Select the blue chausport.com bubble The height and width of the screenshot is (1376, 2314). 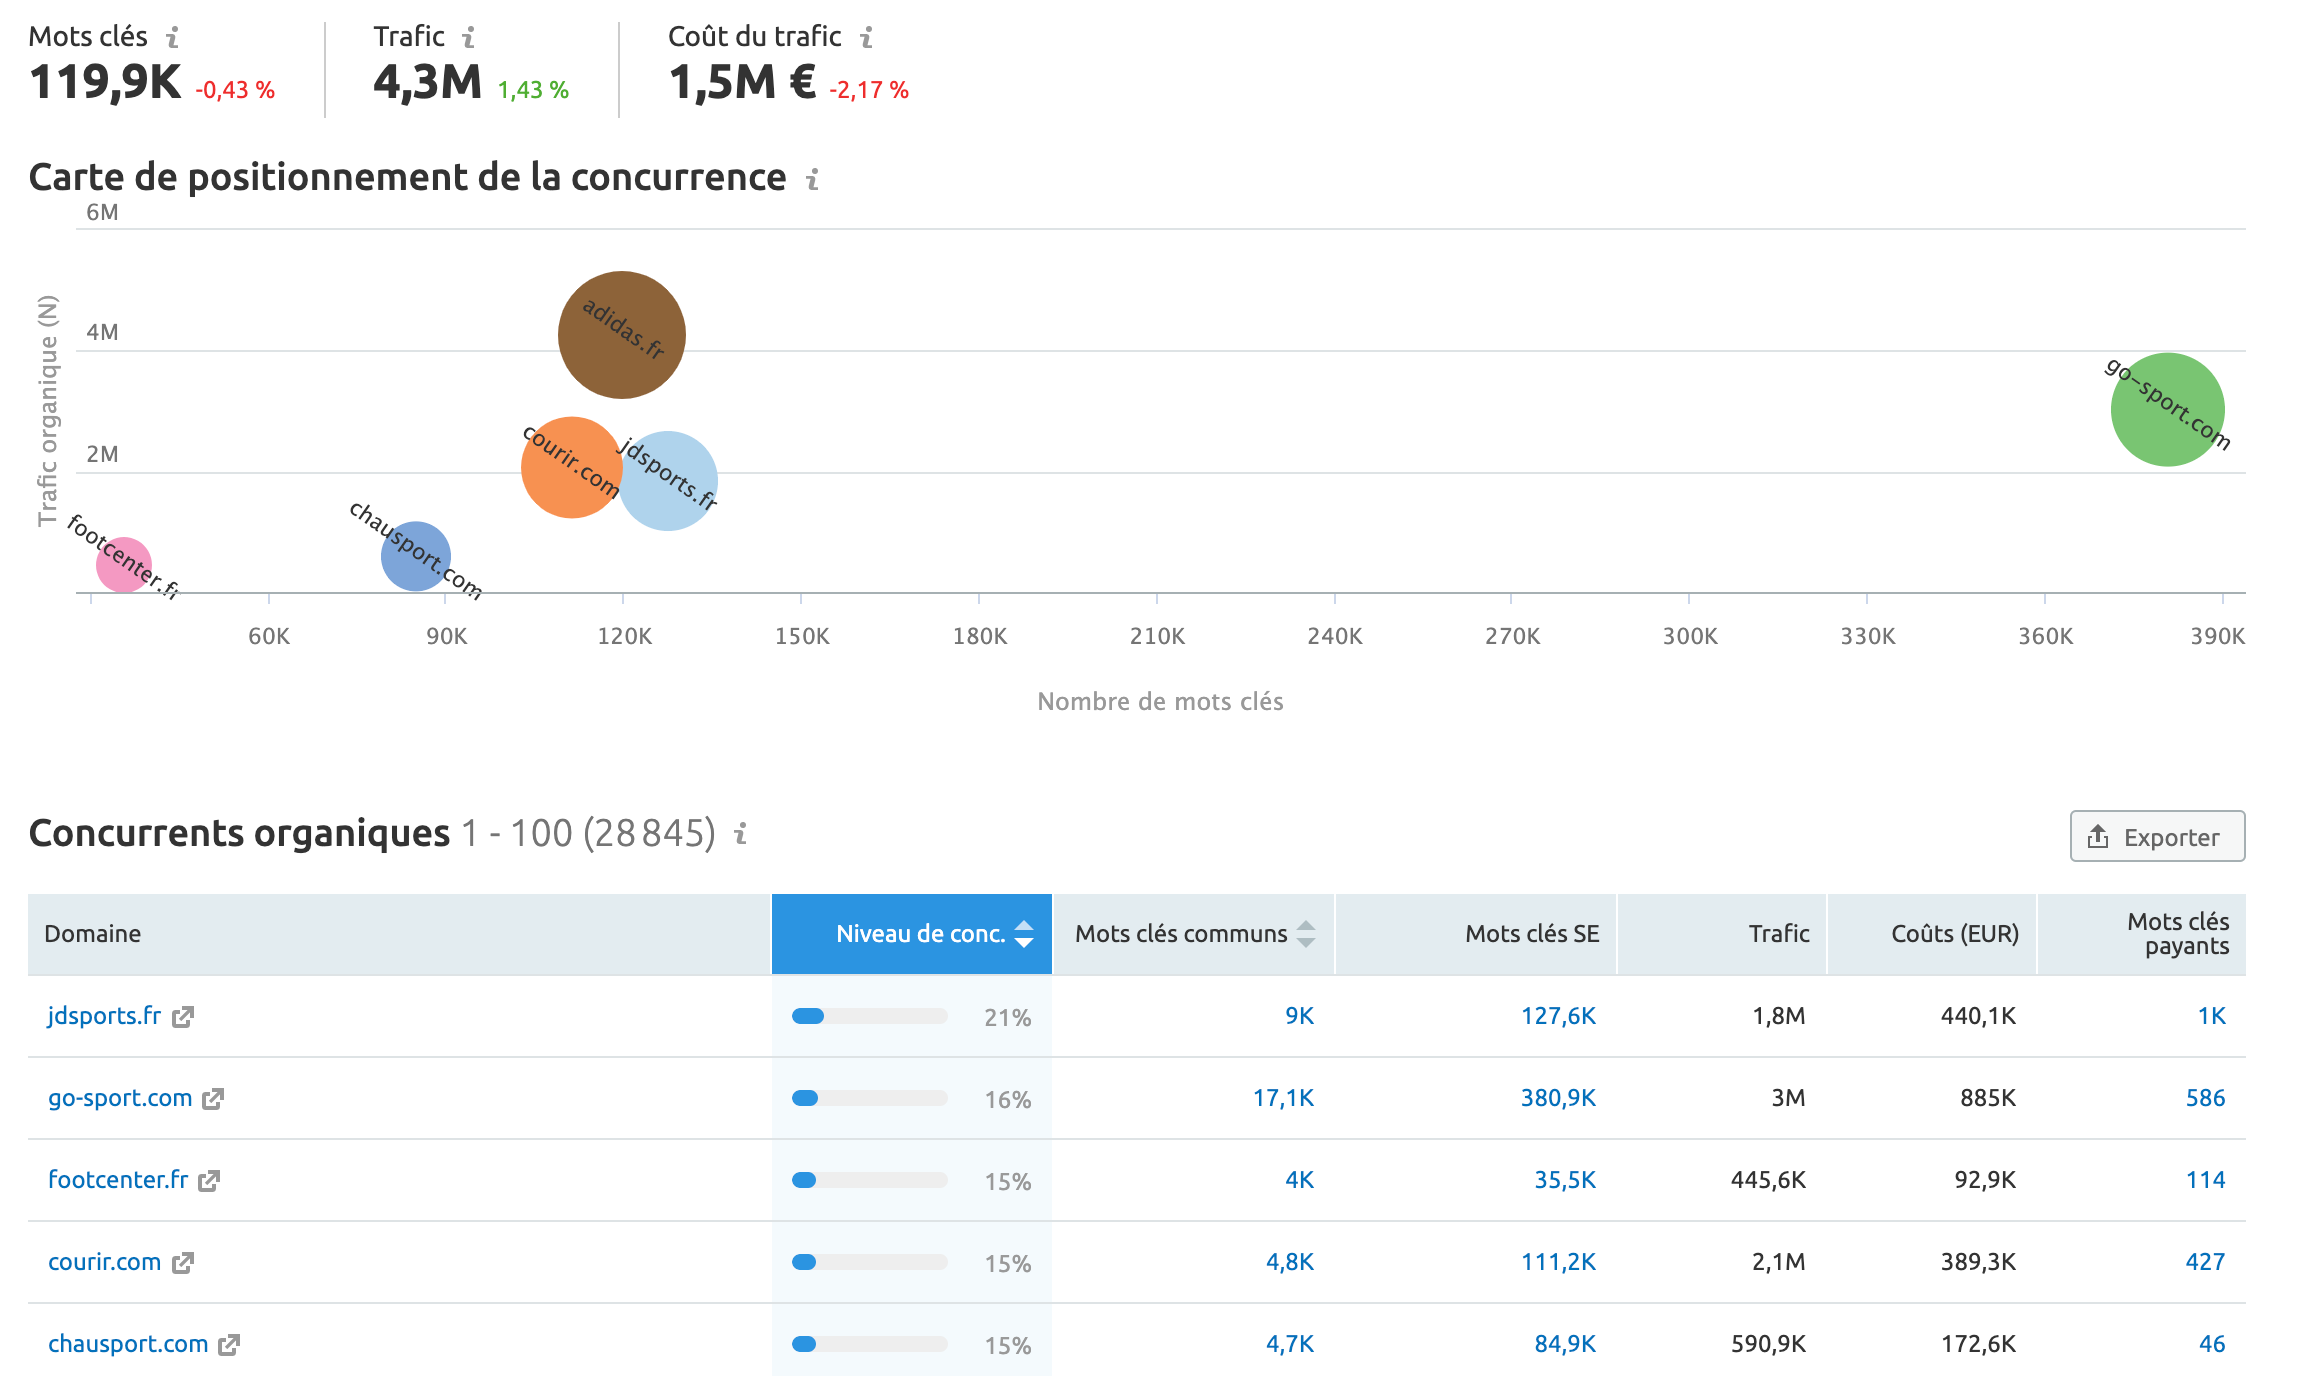[416, 556]
